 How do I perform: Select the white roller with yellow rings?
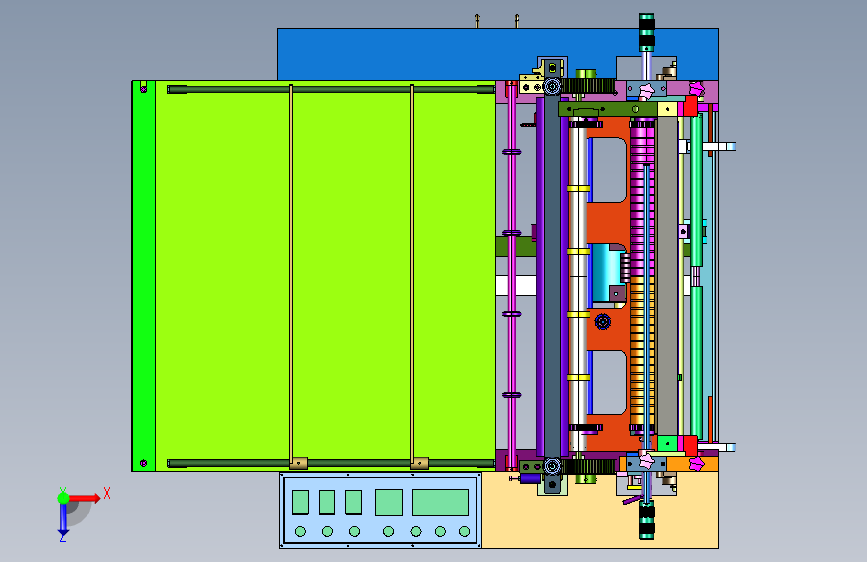click(578, 282)
